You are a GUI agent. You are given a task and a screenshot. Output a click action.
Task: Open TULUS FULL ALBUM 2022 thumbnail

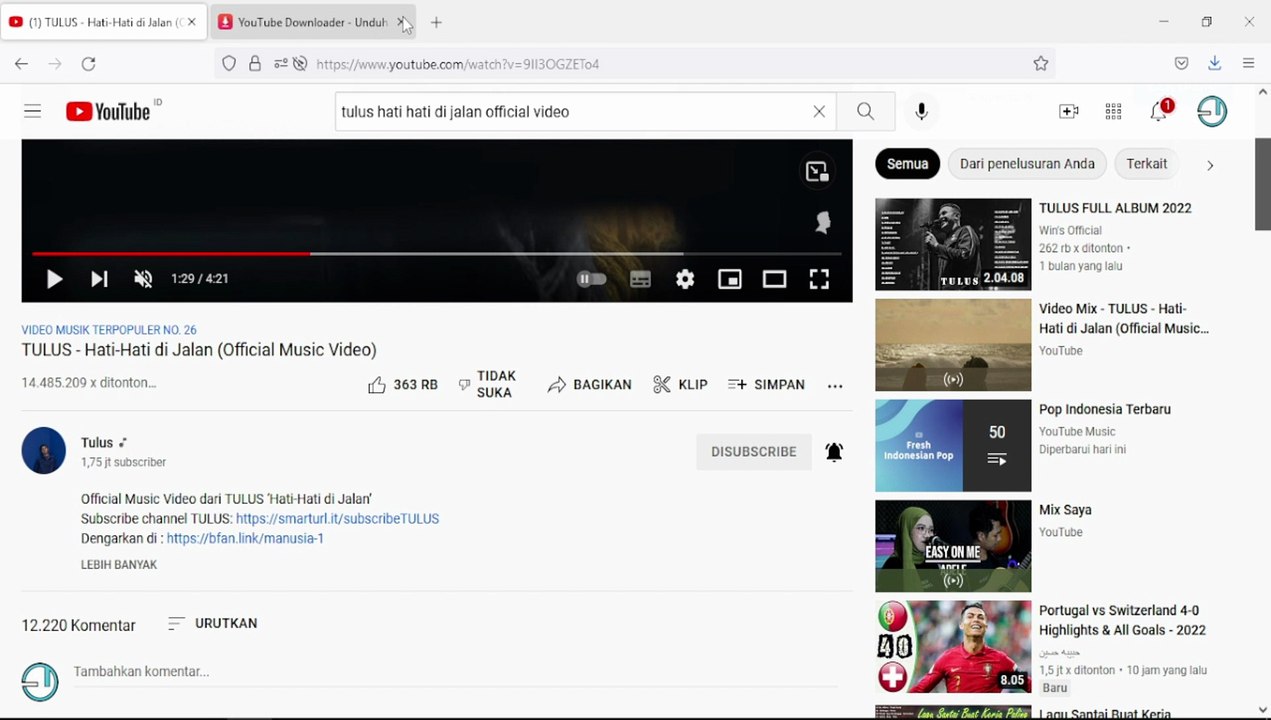(953, 244)
